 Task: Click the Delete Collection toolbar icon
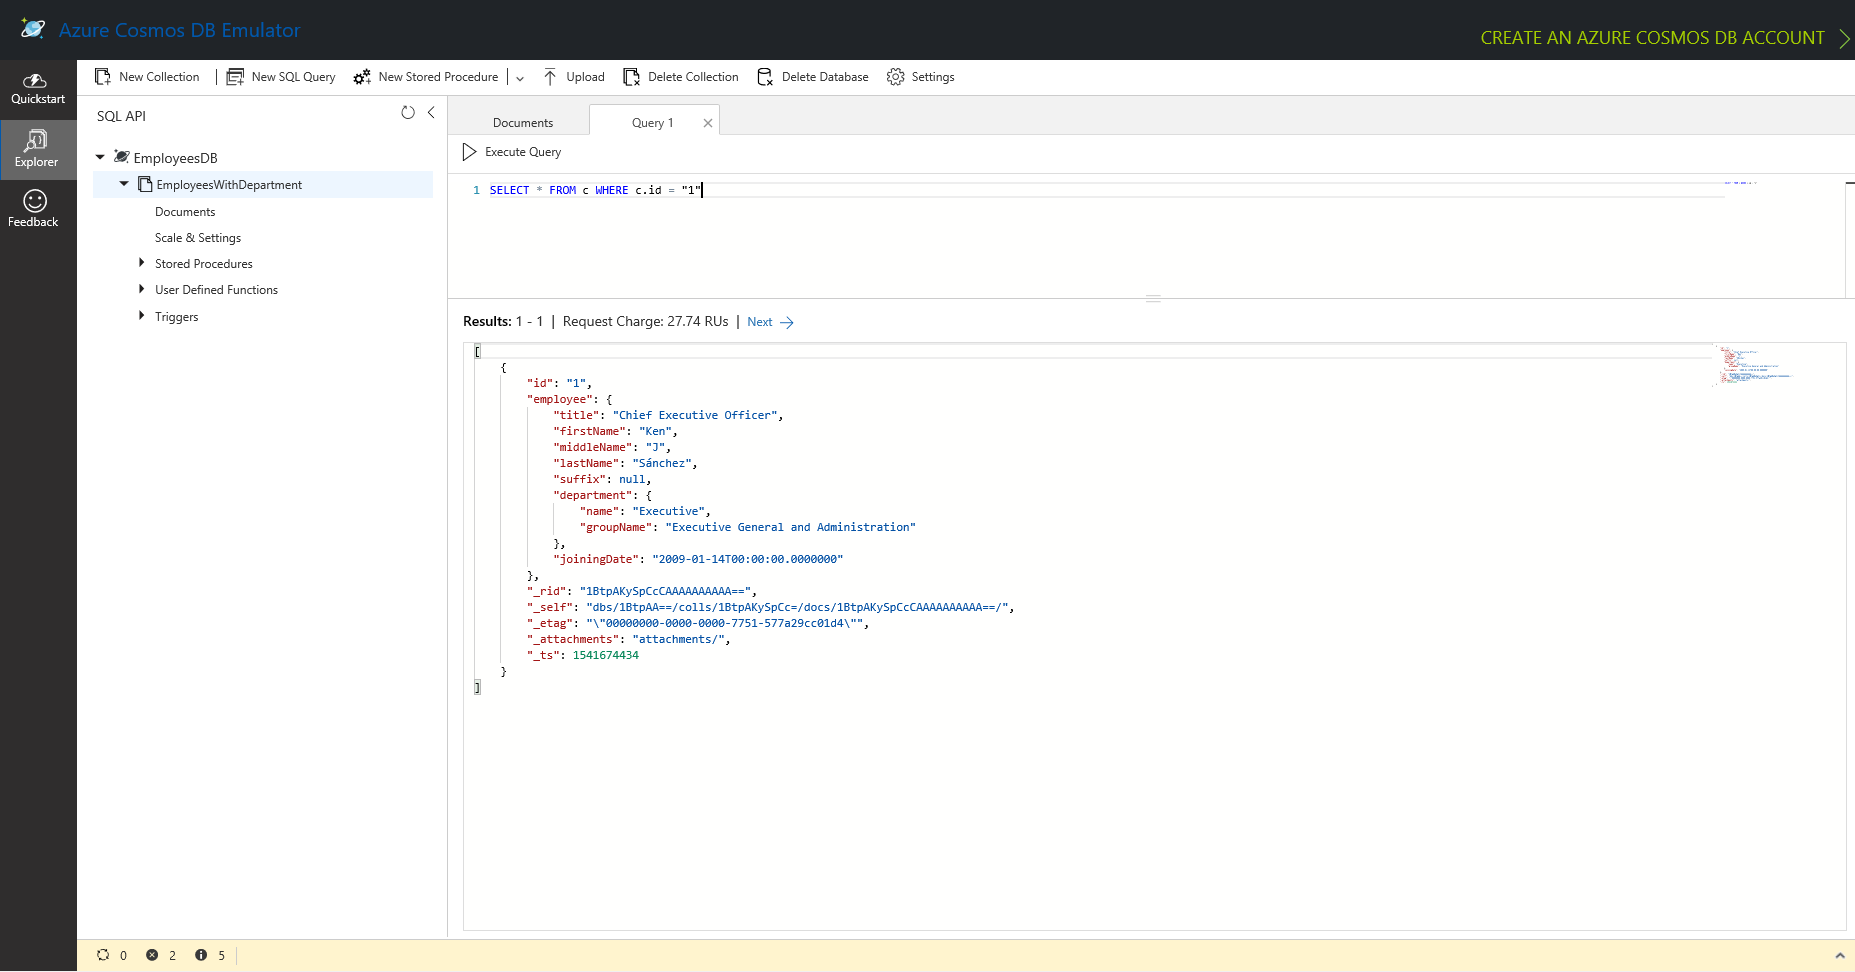point(631,77)
